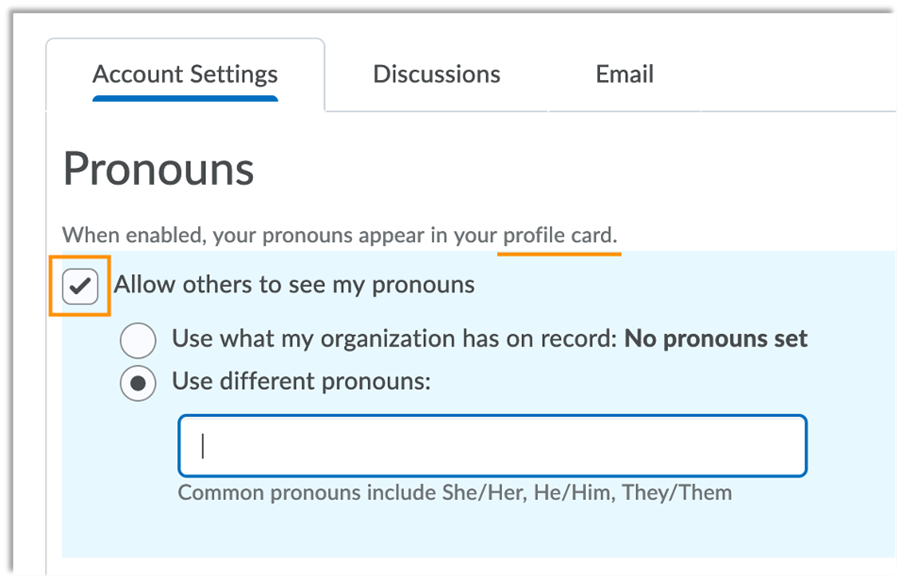Open the Account Settings tab
This screenshot has height=579, width=900.
(x=185, y=74)
